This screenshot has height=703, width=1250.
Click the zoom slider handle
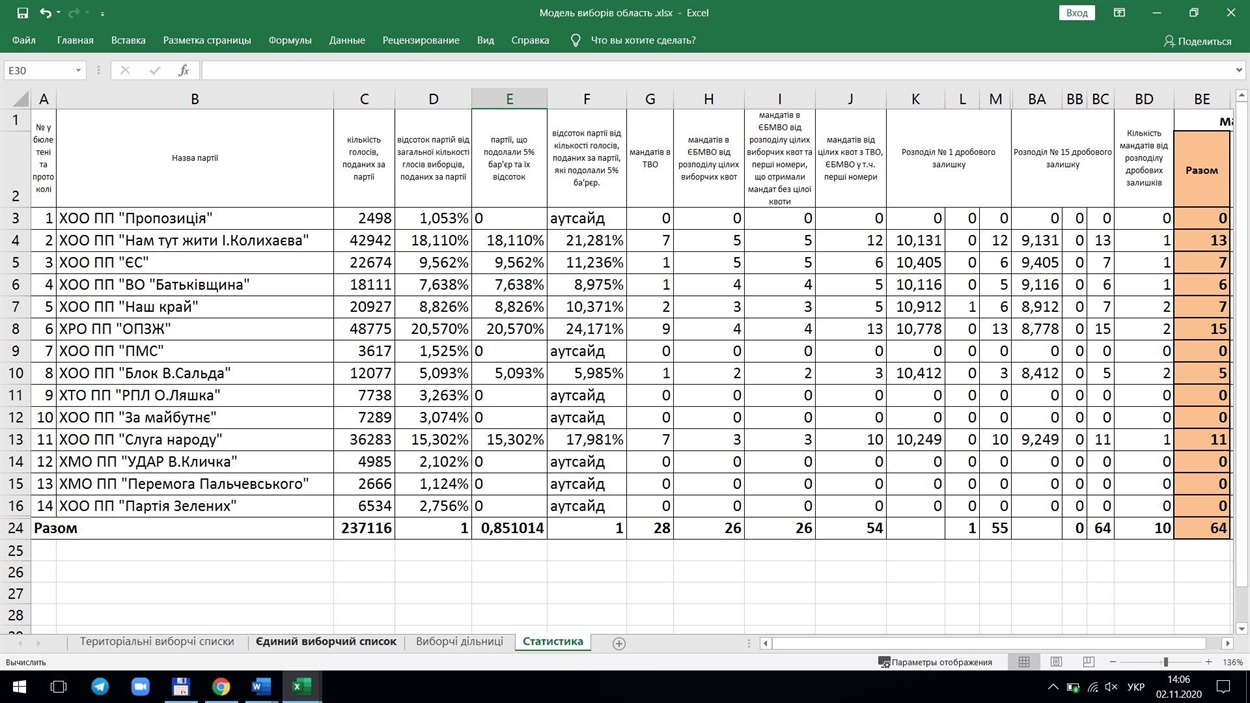pos(1165,662)
